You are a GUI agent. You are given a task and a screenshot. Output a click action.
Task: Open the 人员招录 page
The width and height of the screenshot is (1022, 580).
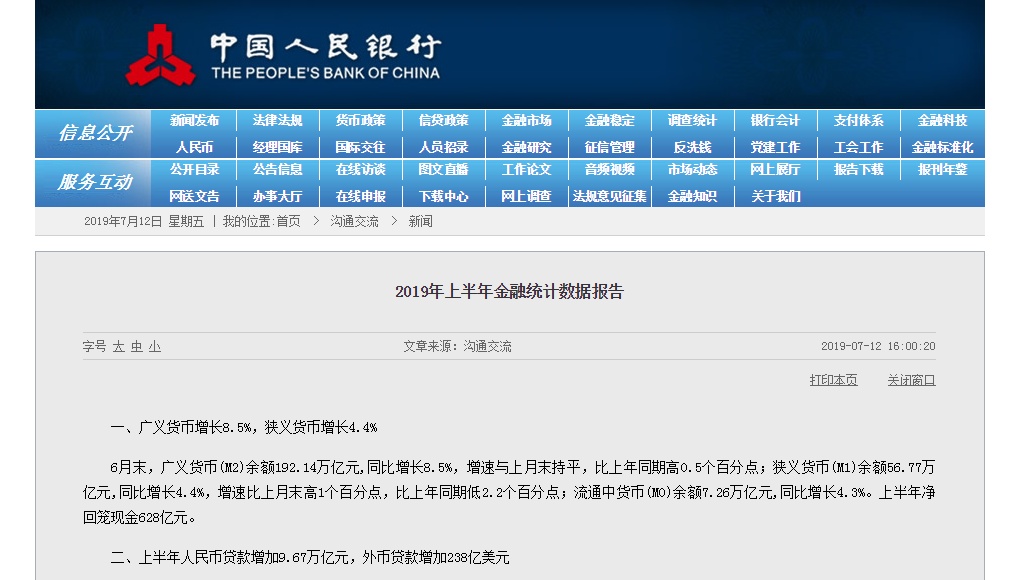click(444, 147)
